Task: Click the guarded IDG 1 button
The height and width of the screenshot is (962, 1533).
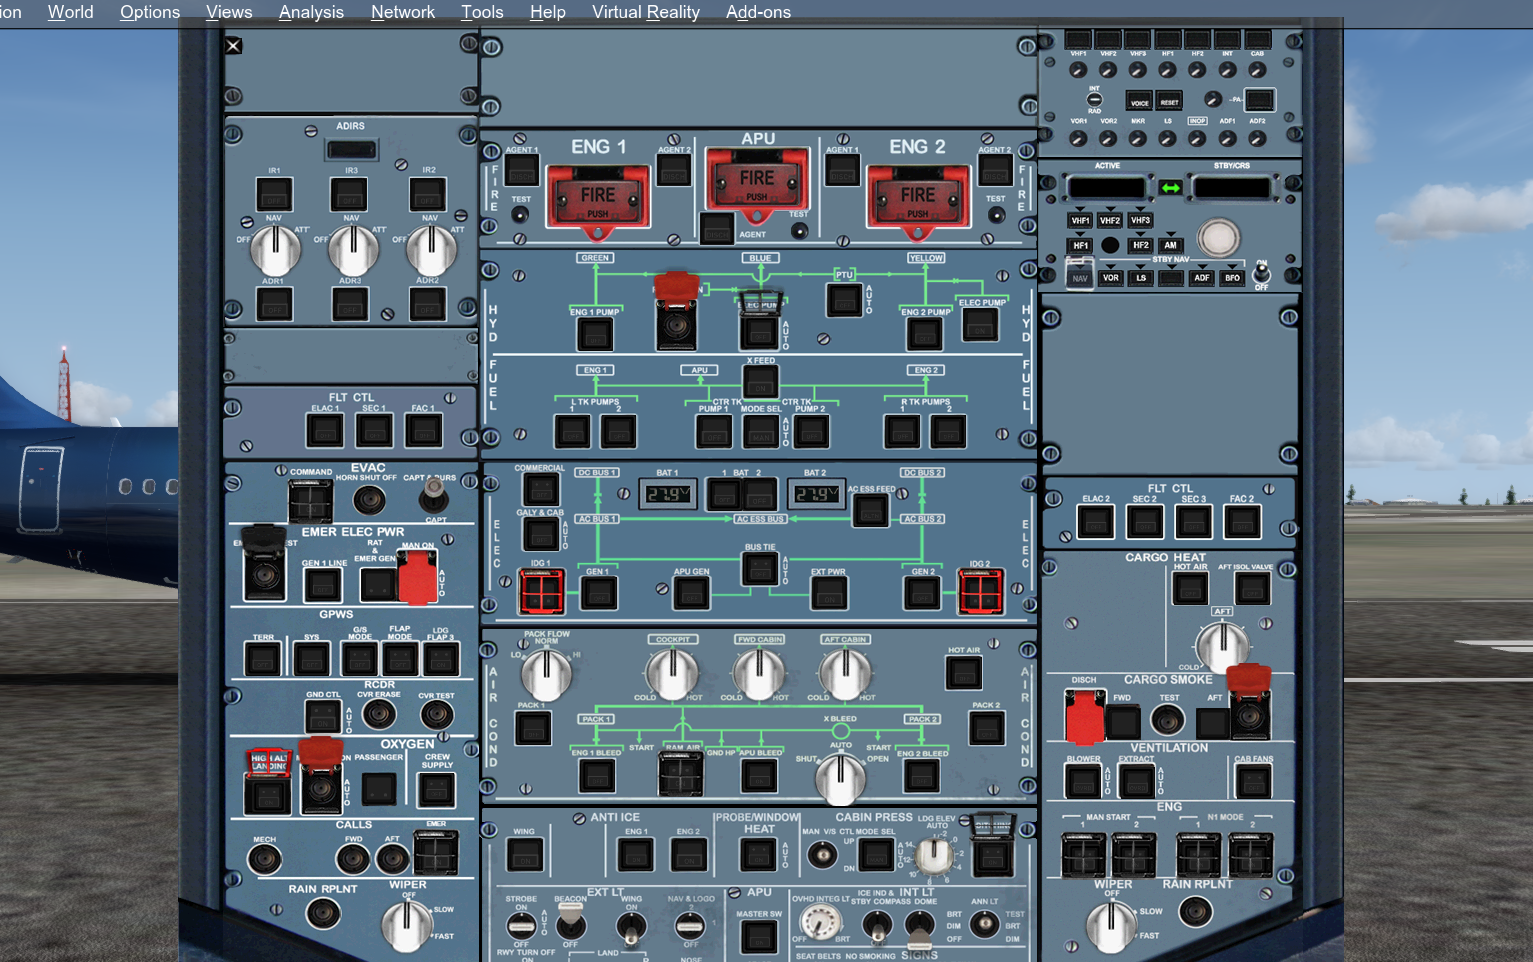Action: 541,591
